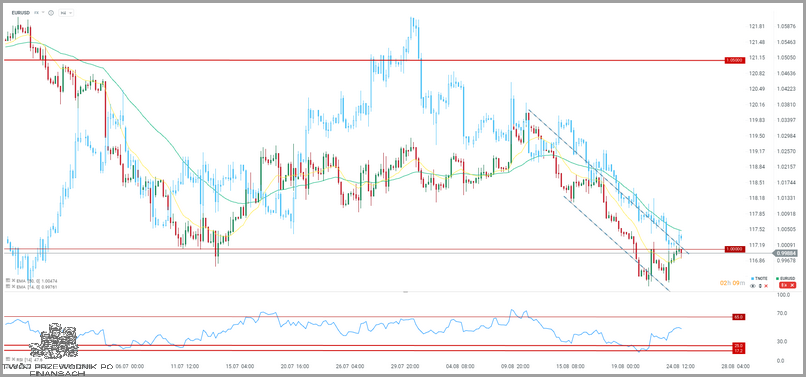Open settings of the EMA 50 indicator
This screenshot has height=377, width=806.
8,280
